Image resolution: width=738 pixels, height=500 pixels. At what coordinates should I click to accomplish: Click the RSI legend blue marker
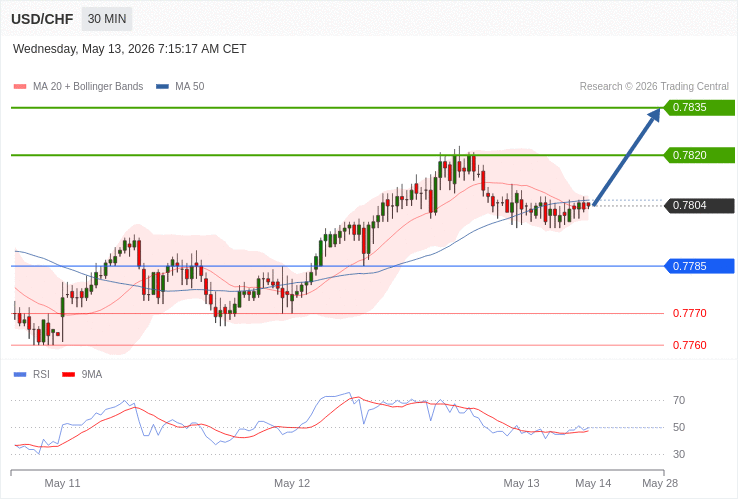click(x=20, y=375)
